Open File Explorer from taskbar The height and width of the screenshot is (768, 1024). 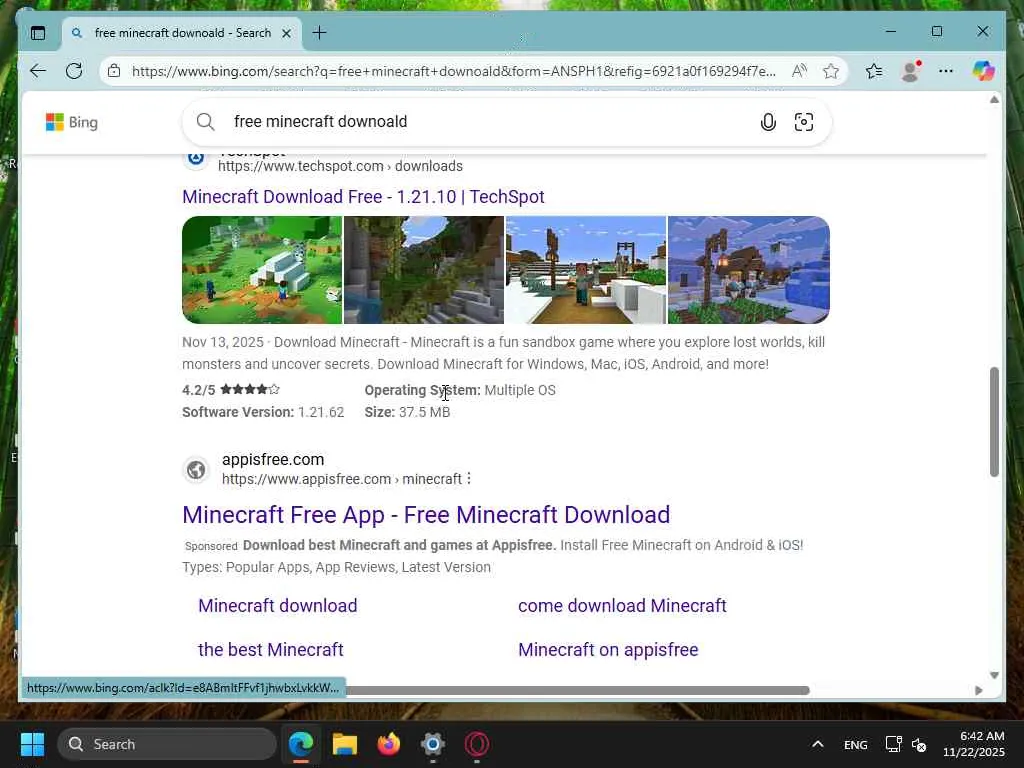[x=345, y=744]
